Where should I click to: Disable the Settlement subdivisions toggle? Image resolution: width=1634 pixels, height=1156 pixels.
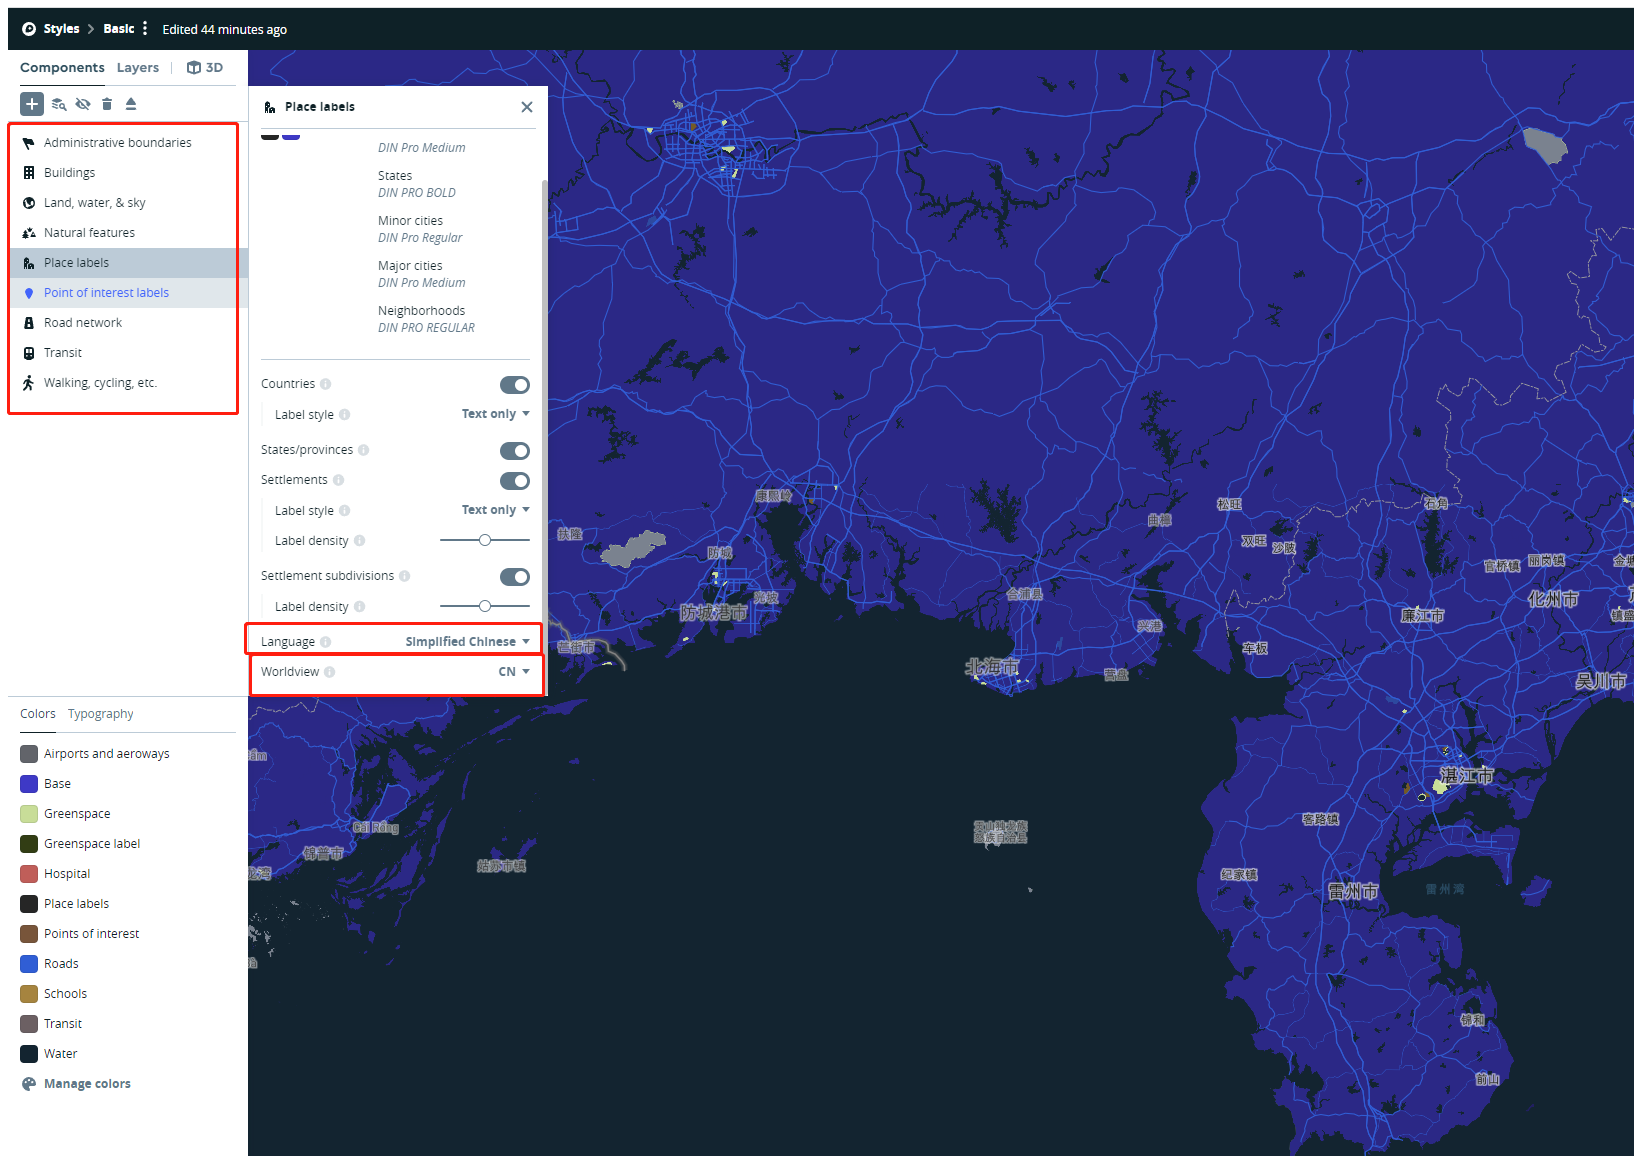(514, 576)
